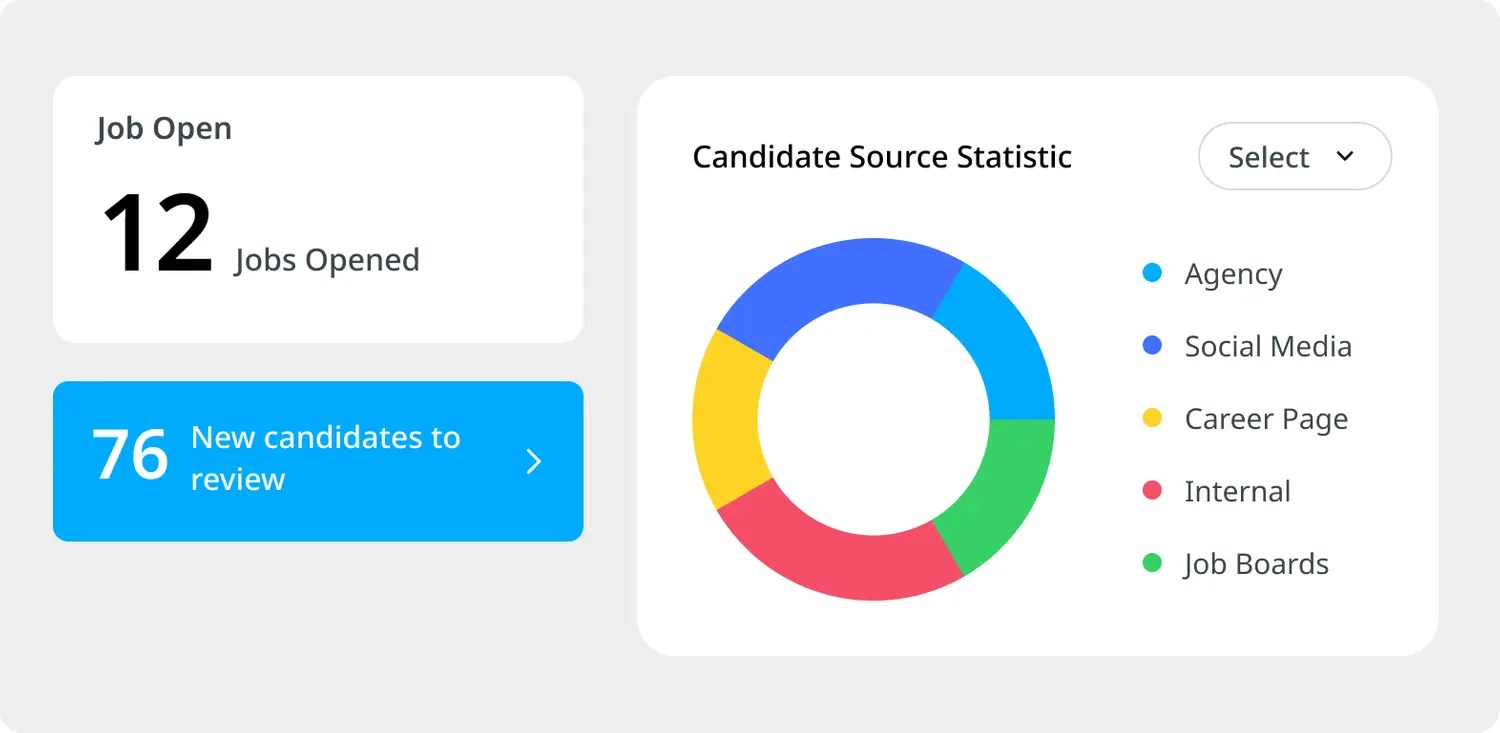Click the Career Page yellow legend dot

click(1152, 418)
